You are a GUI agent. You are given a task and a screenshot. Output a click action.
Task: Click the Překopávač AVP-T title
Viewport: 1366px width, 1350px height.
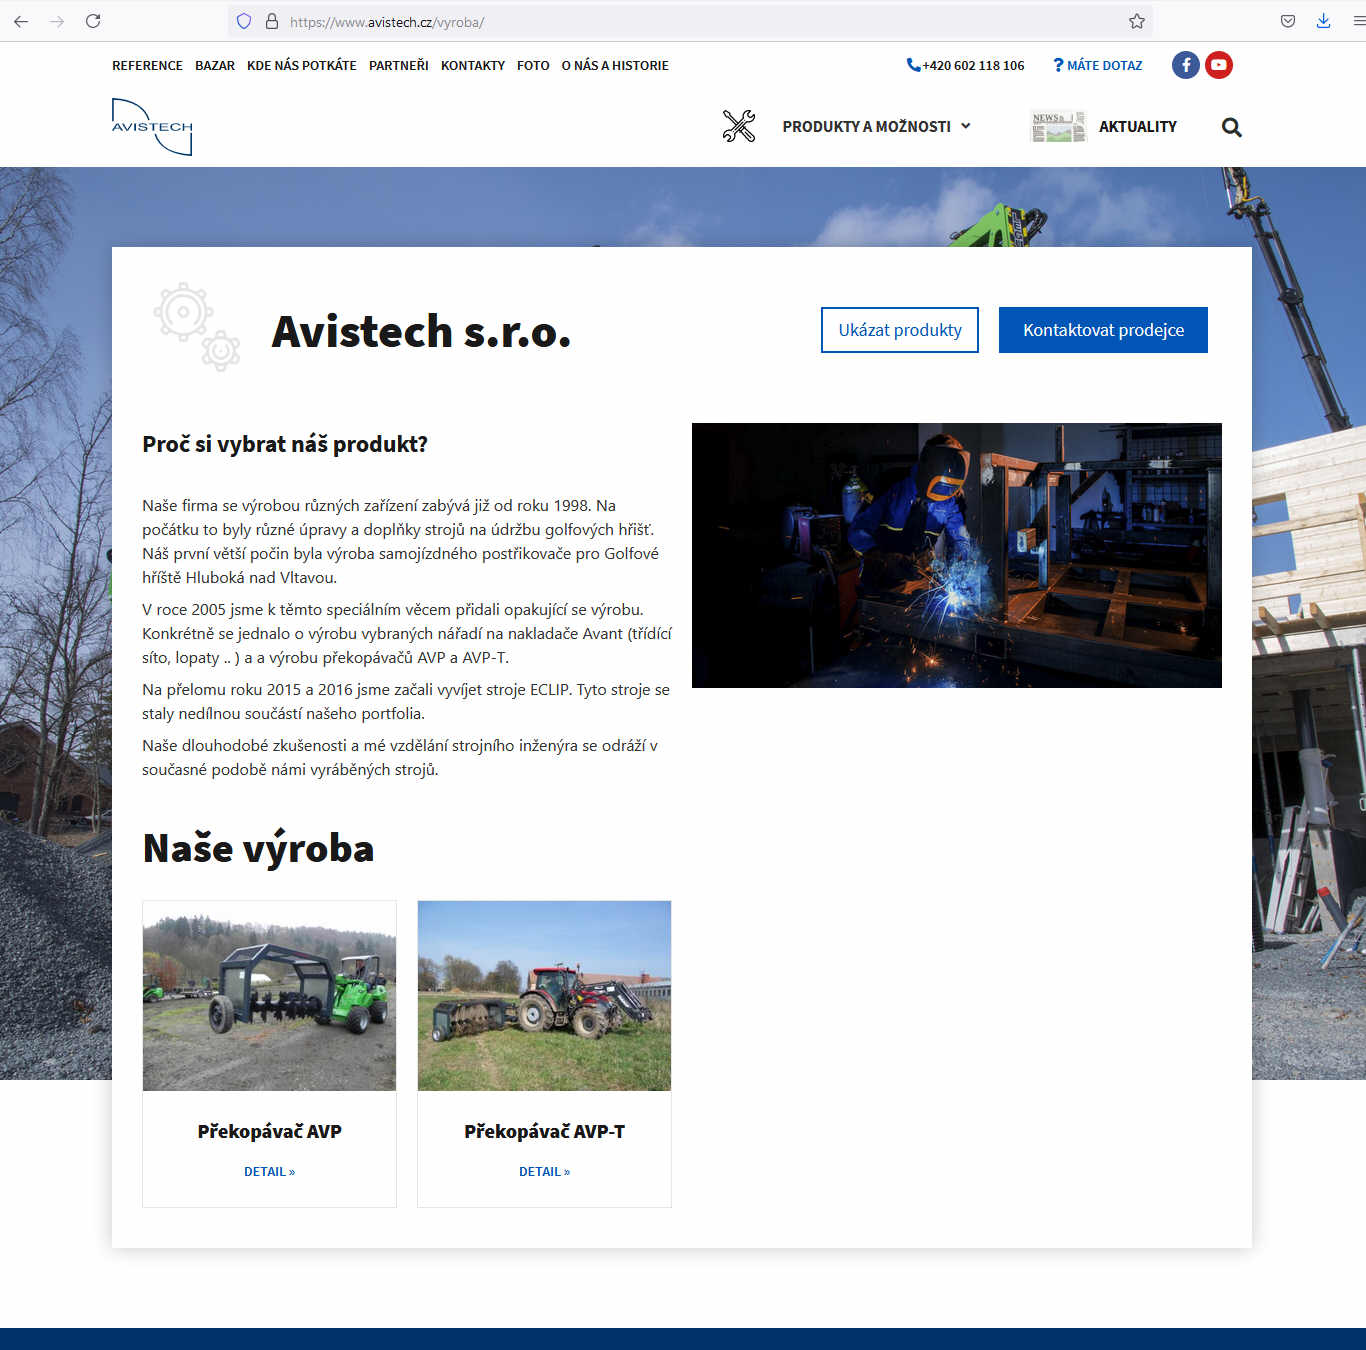tap(544, 1131)
